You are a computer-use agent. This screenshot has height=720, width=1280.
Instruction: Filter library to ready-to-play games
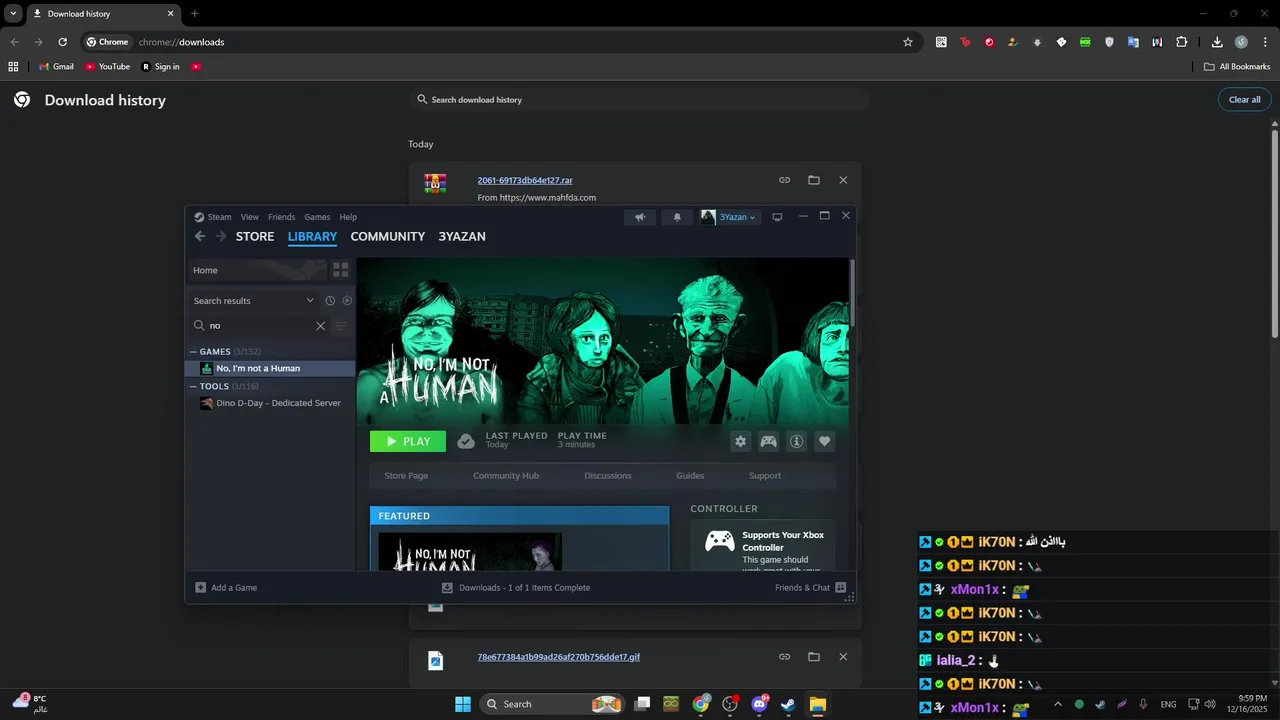[x=347, y=301]
